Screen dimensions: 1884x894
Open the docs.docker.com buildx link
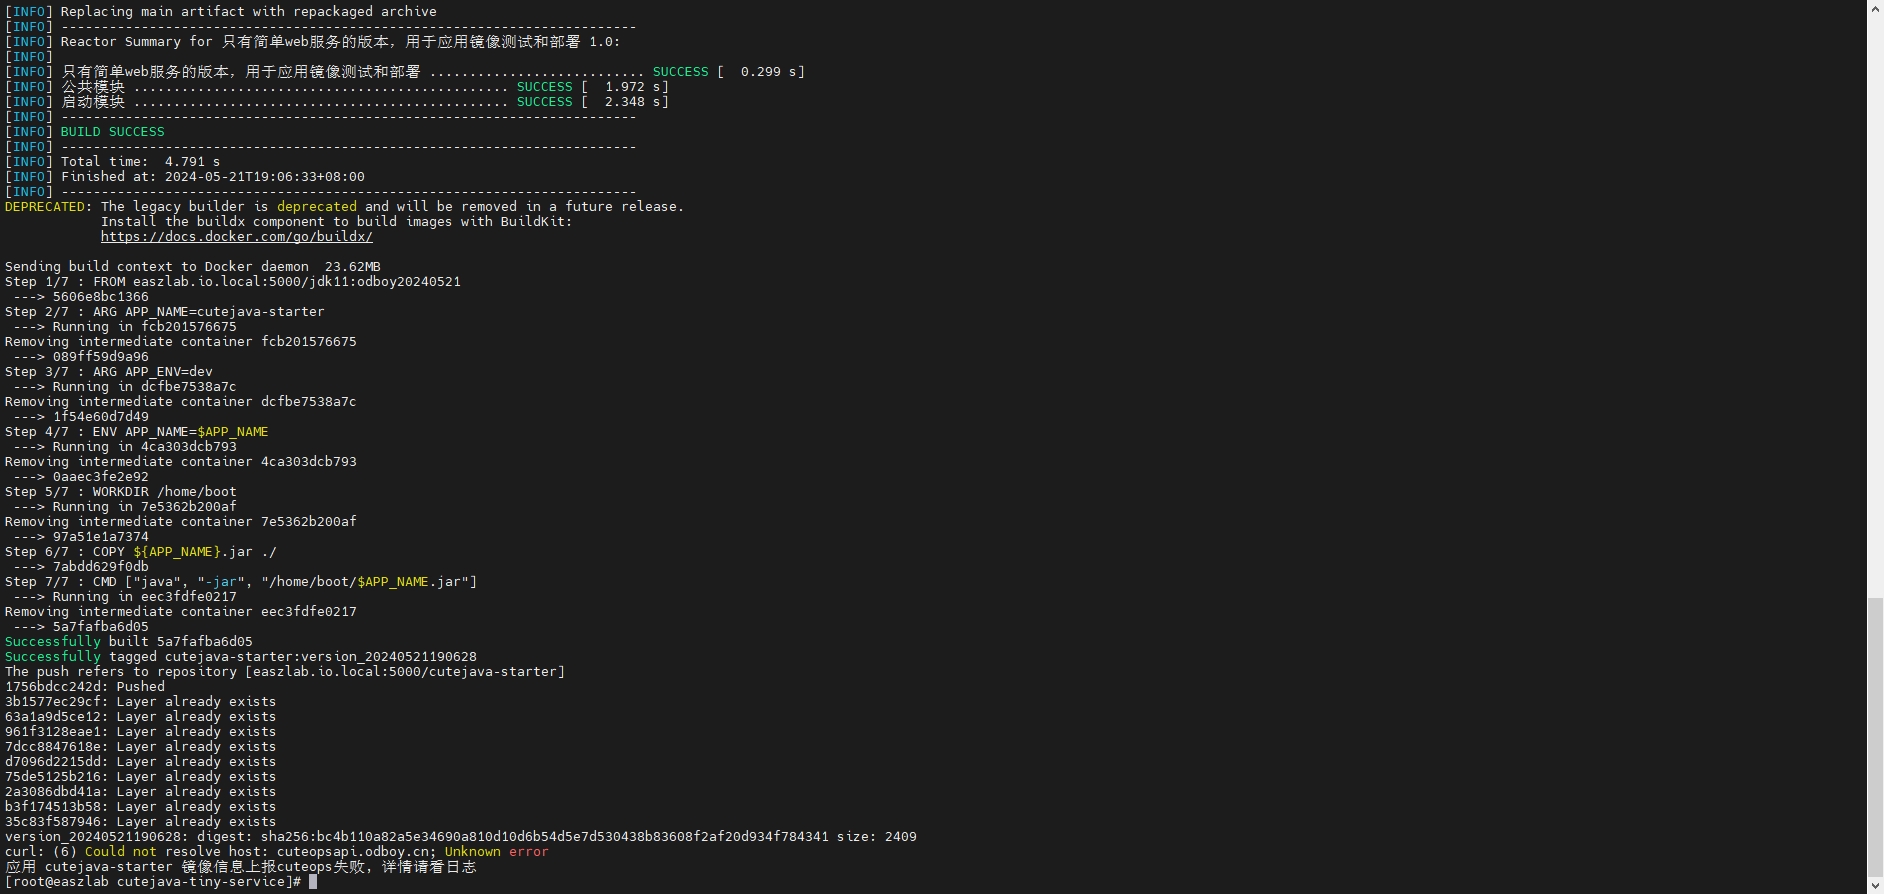pyautogui.click(x=236, y=237)
